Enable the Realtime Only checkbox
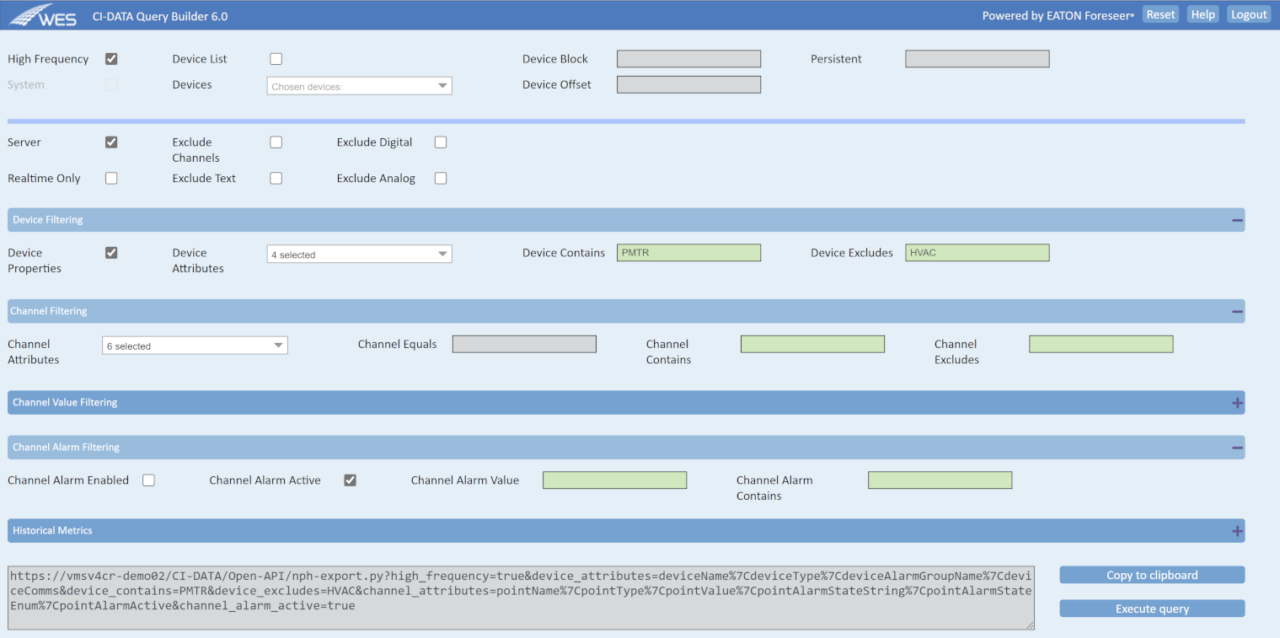 pyautogui.click(x=111, y=178)
